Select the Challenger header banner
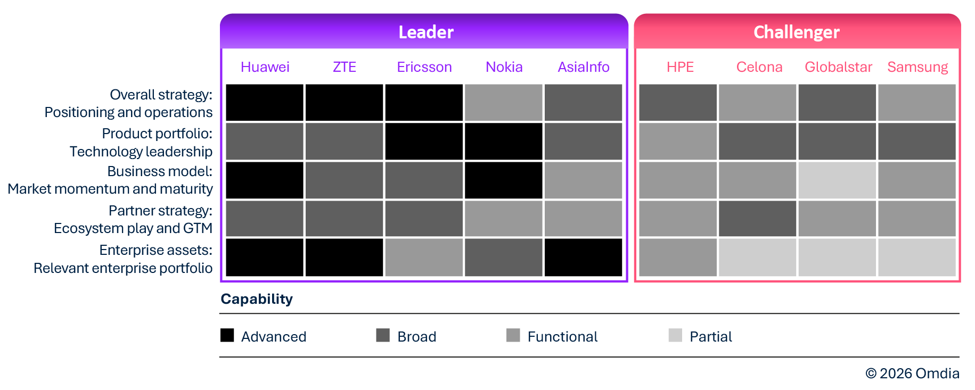This screenshot has width=975, height=390. coord(797,32)
